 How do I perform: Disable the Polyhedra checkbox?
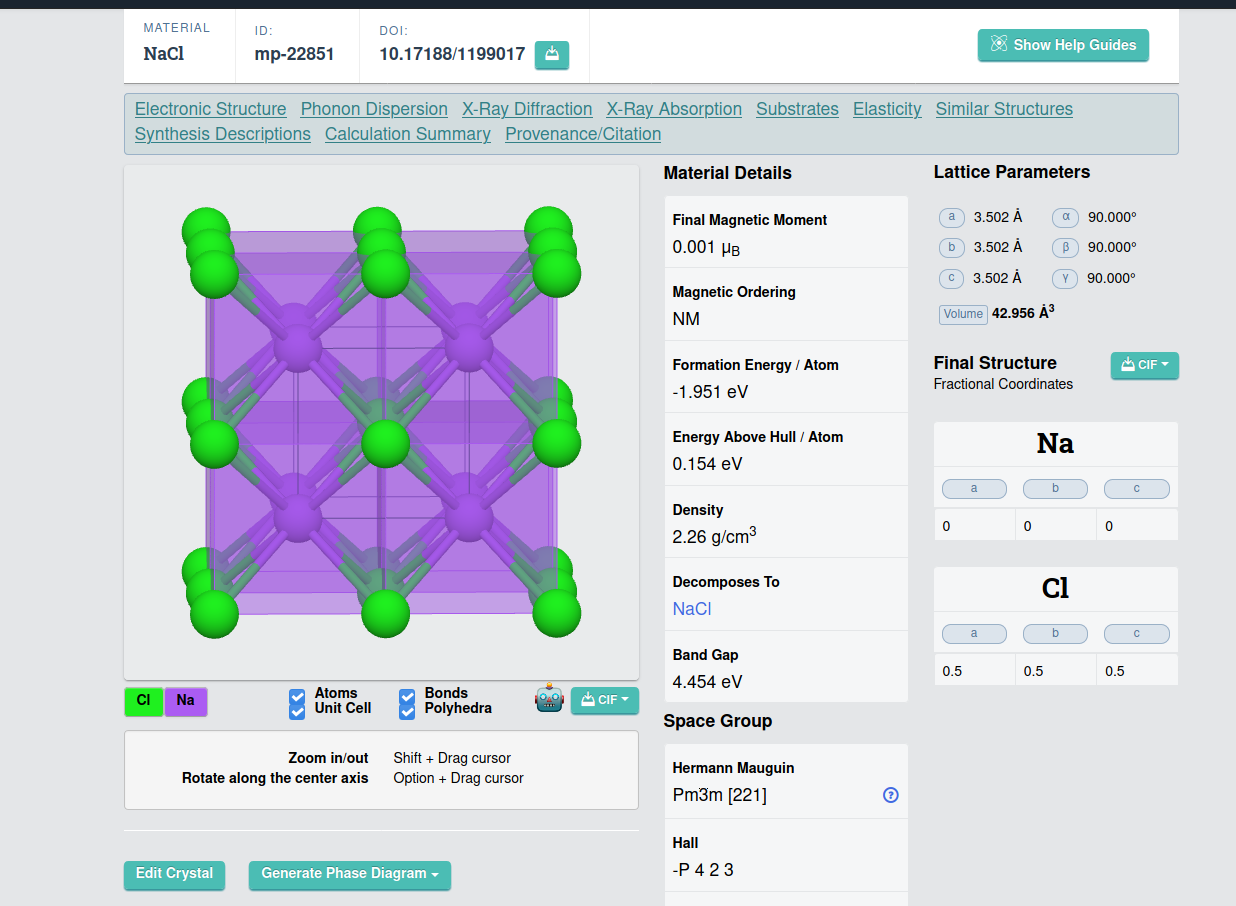click(407, 710)
